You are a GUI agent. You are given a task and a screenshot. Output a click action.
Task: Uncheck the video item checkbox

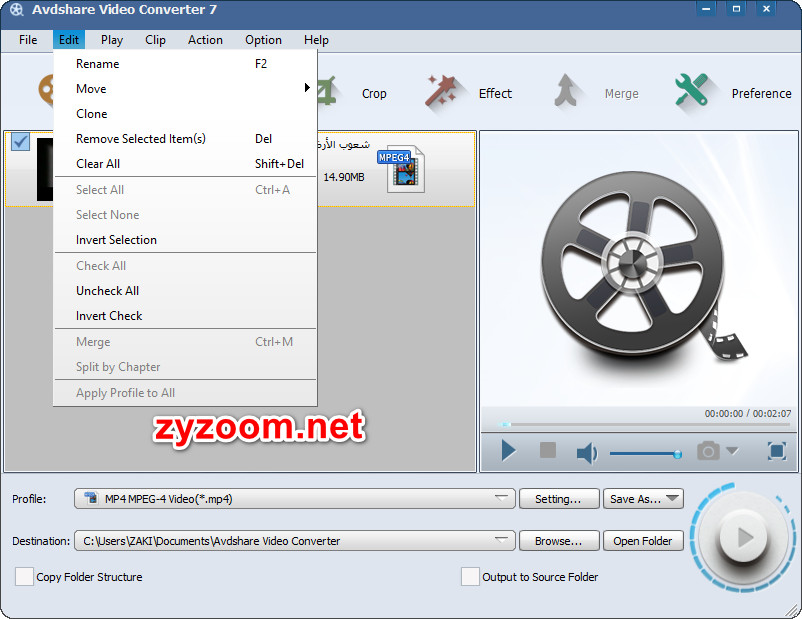pos(20,142)
